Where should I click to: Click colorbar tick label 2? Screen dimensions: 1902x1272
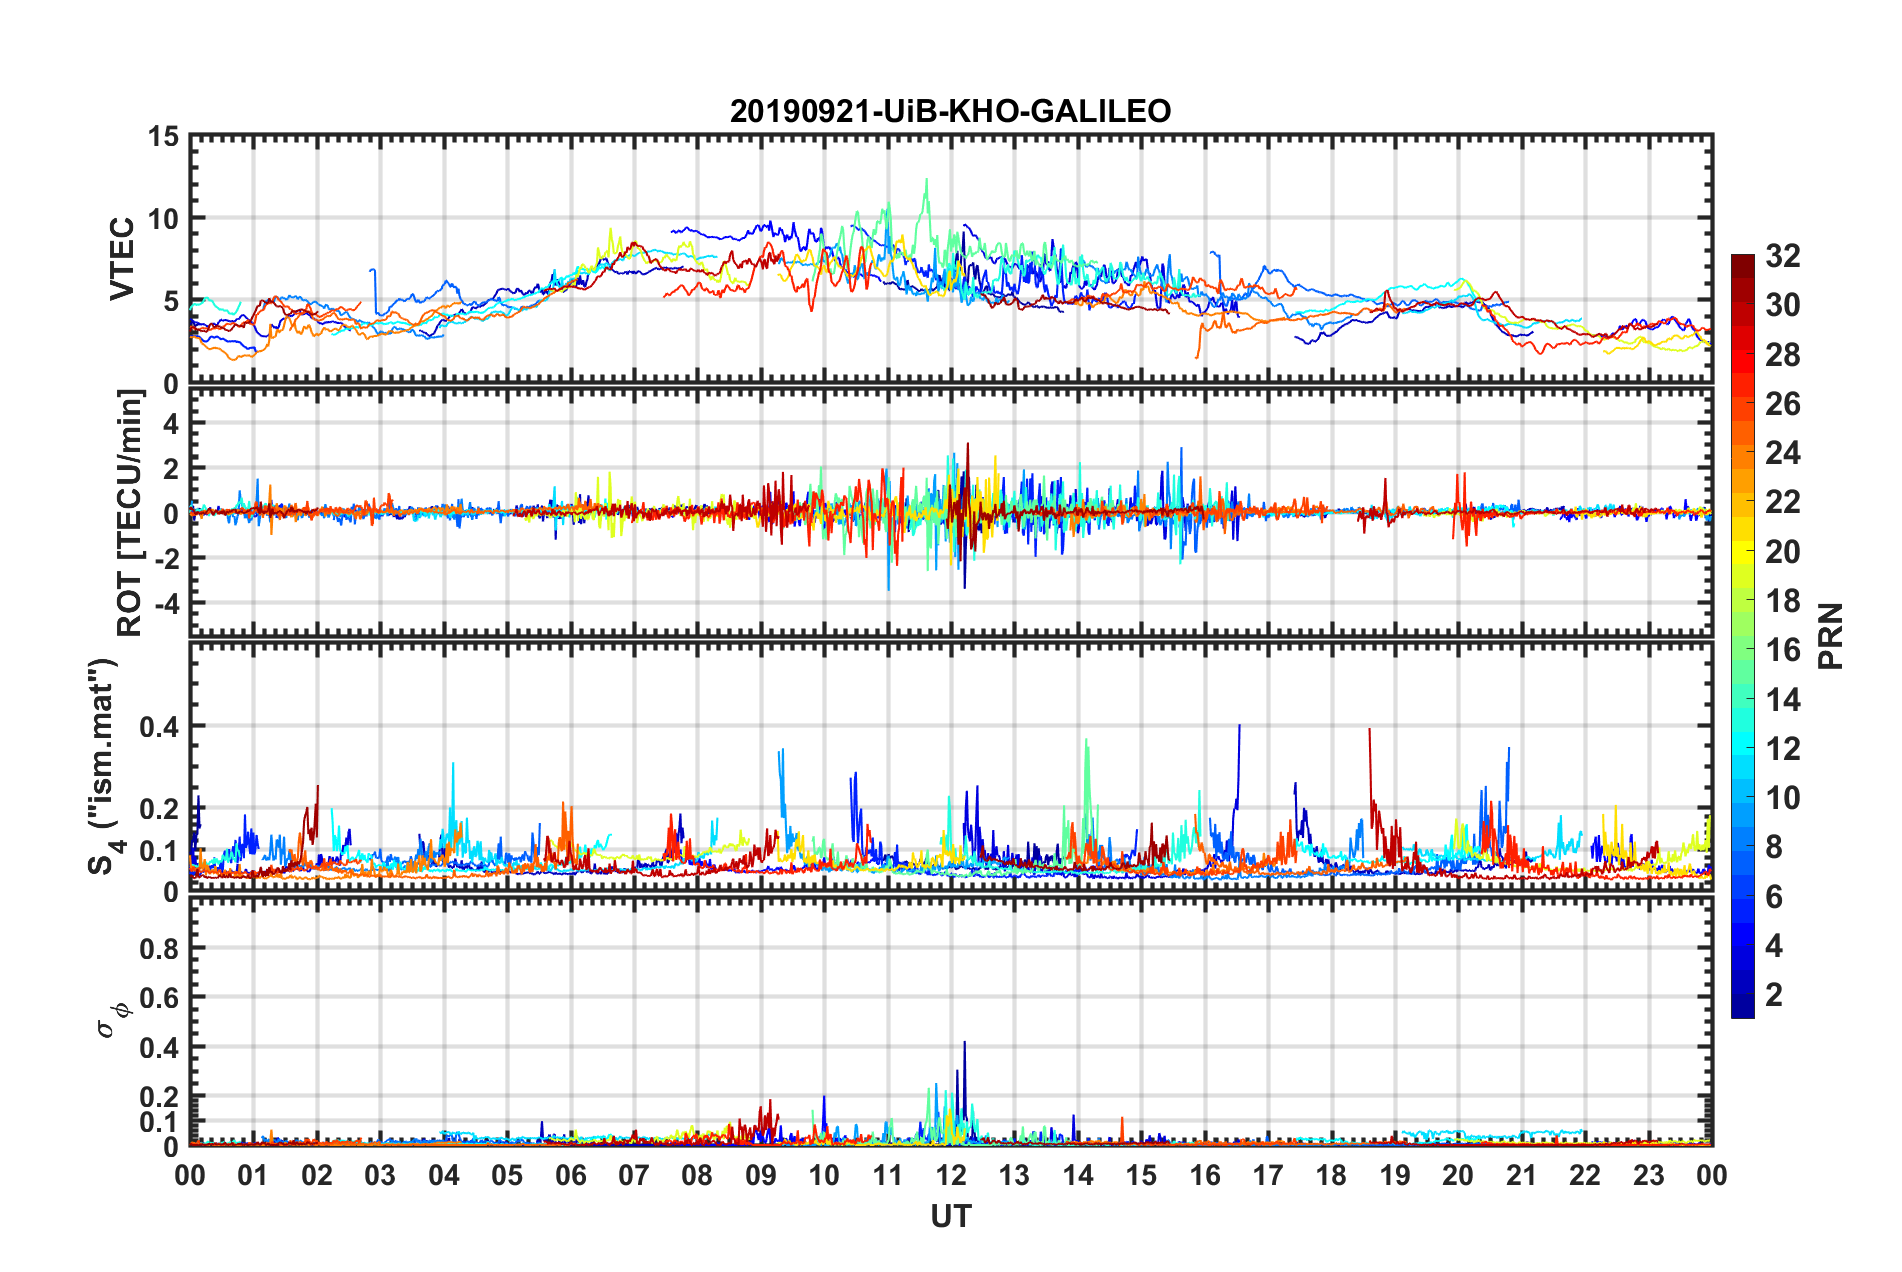tap(1774, 994)
